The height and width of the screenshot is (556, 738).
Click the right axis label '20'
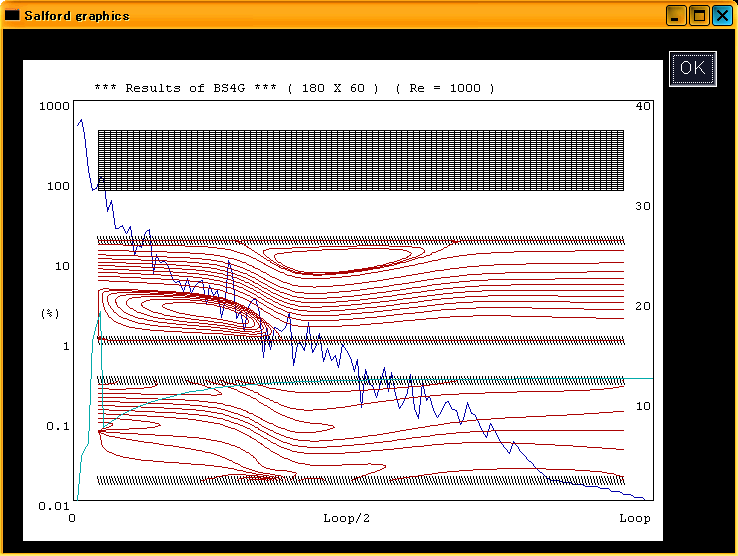pyautogui.click(x=643, y=306)
